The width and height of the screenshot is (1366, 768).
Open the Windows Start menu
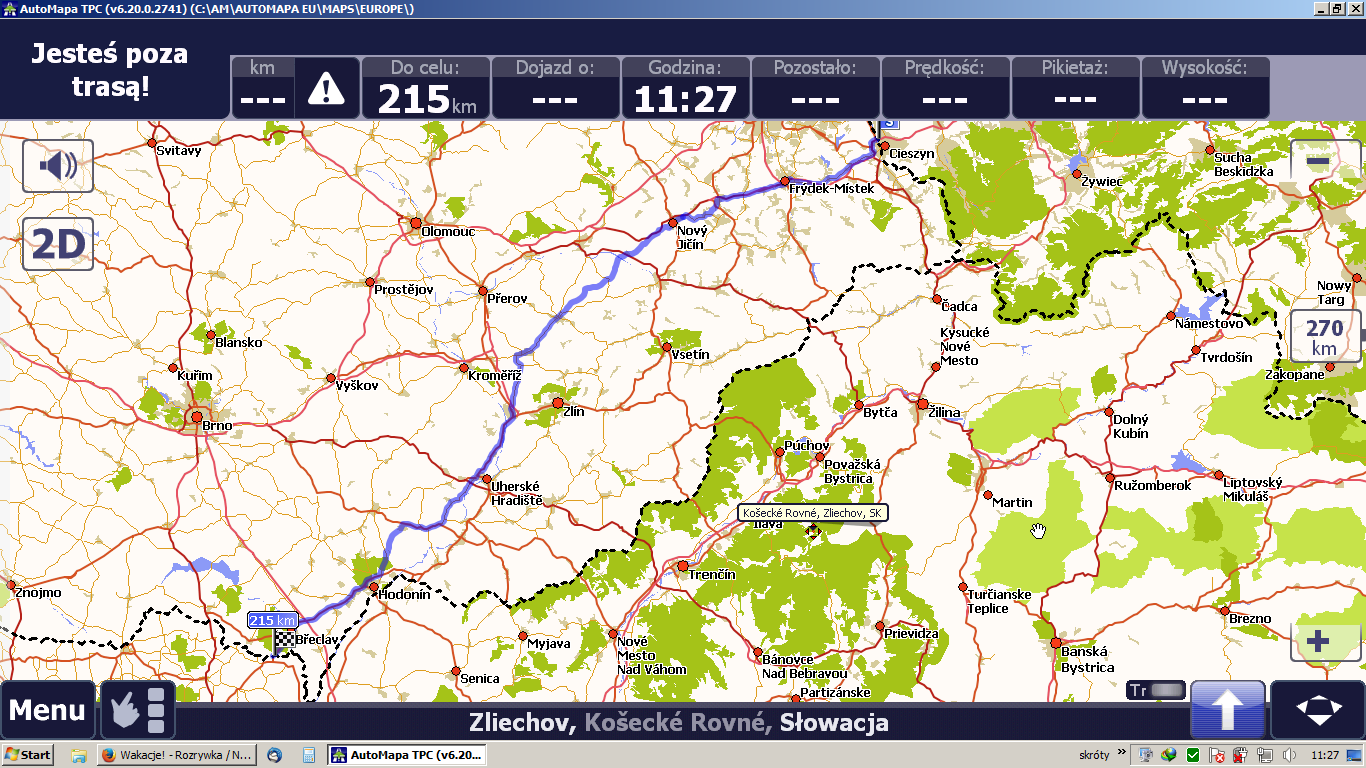point(28,755)
